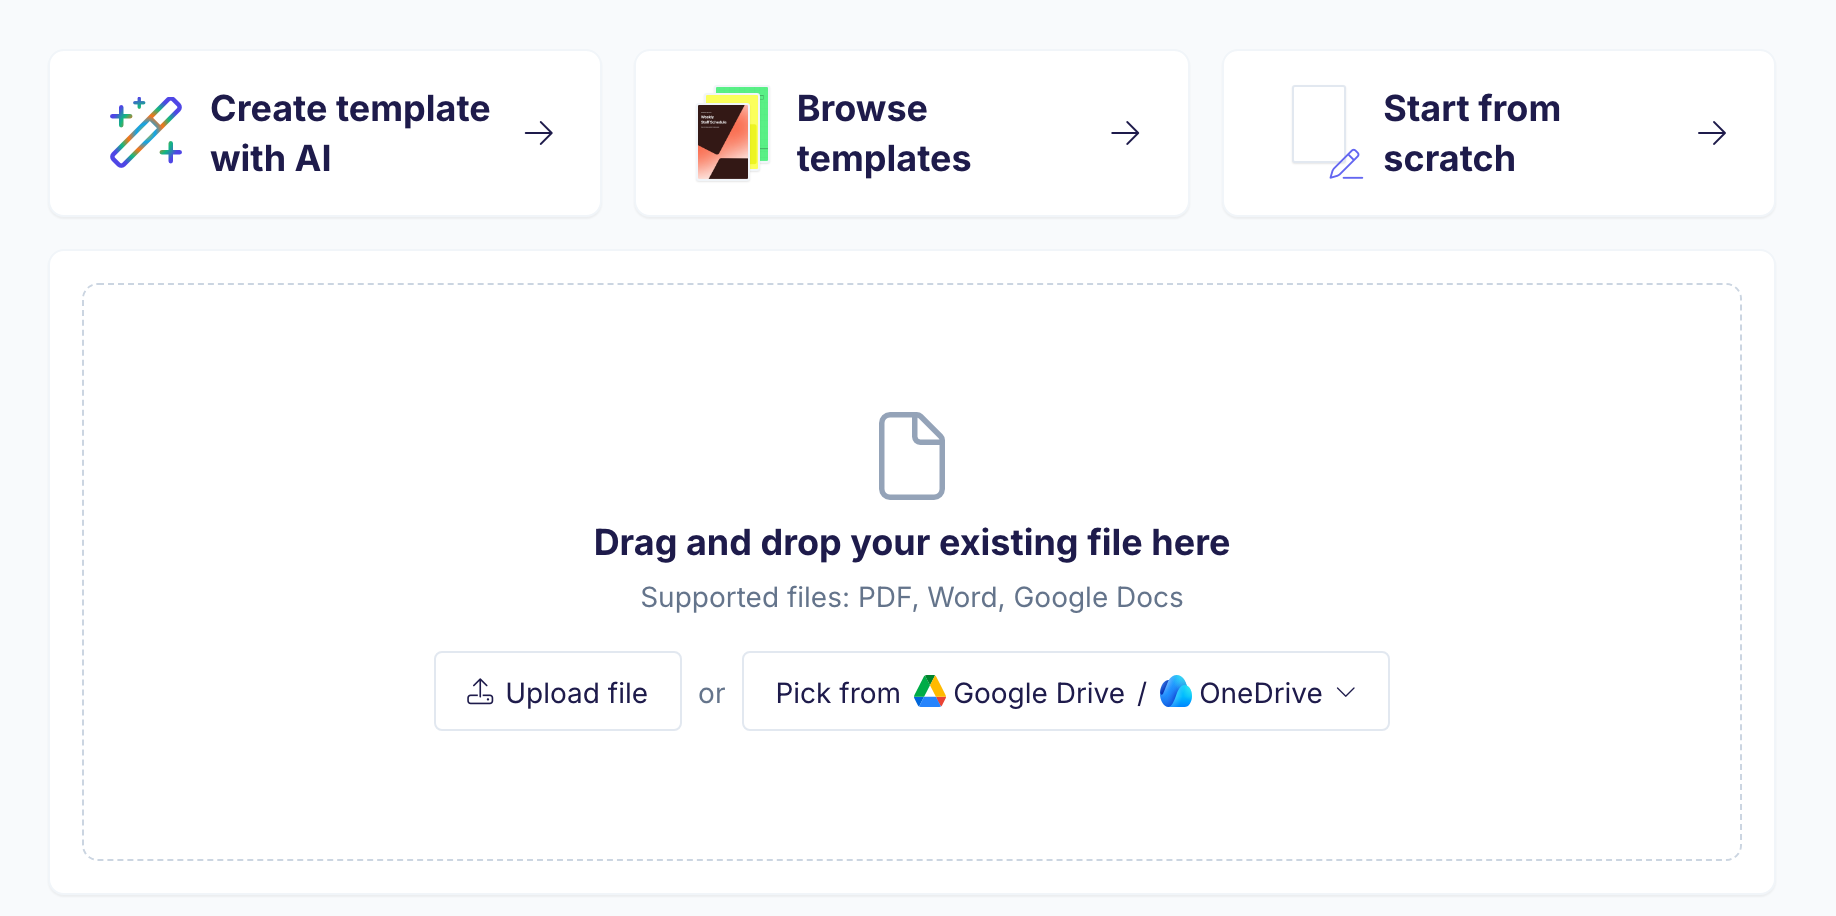
Task: Expand the Pick from dropdown chevron
Action: (1346, 692)
